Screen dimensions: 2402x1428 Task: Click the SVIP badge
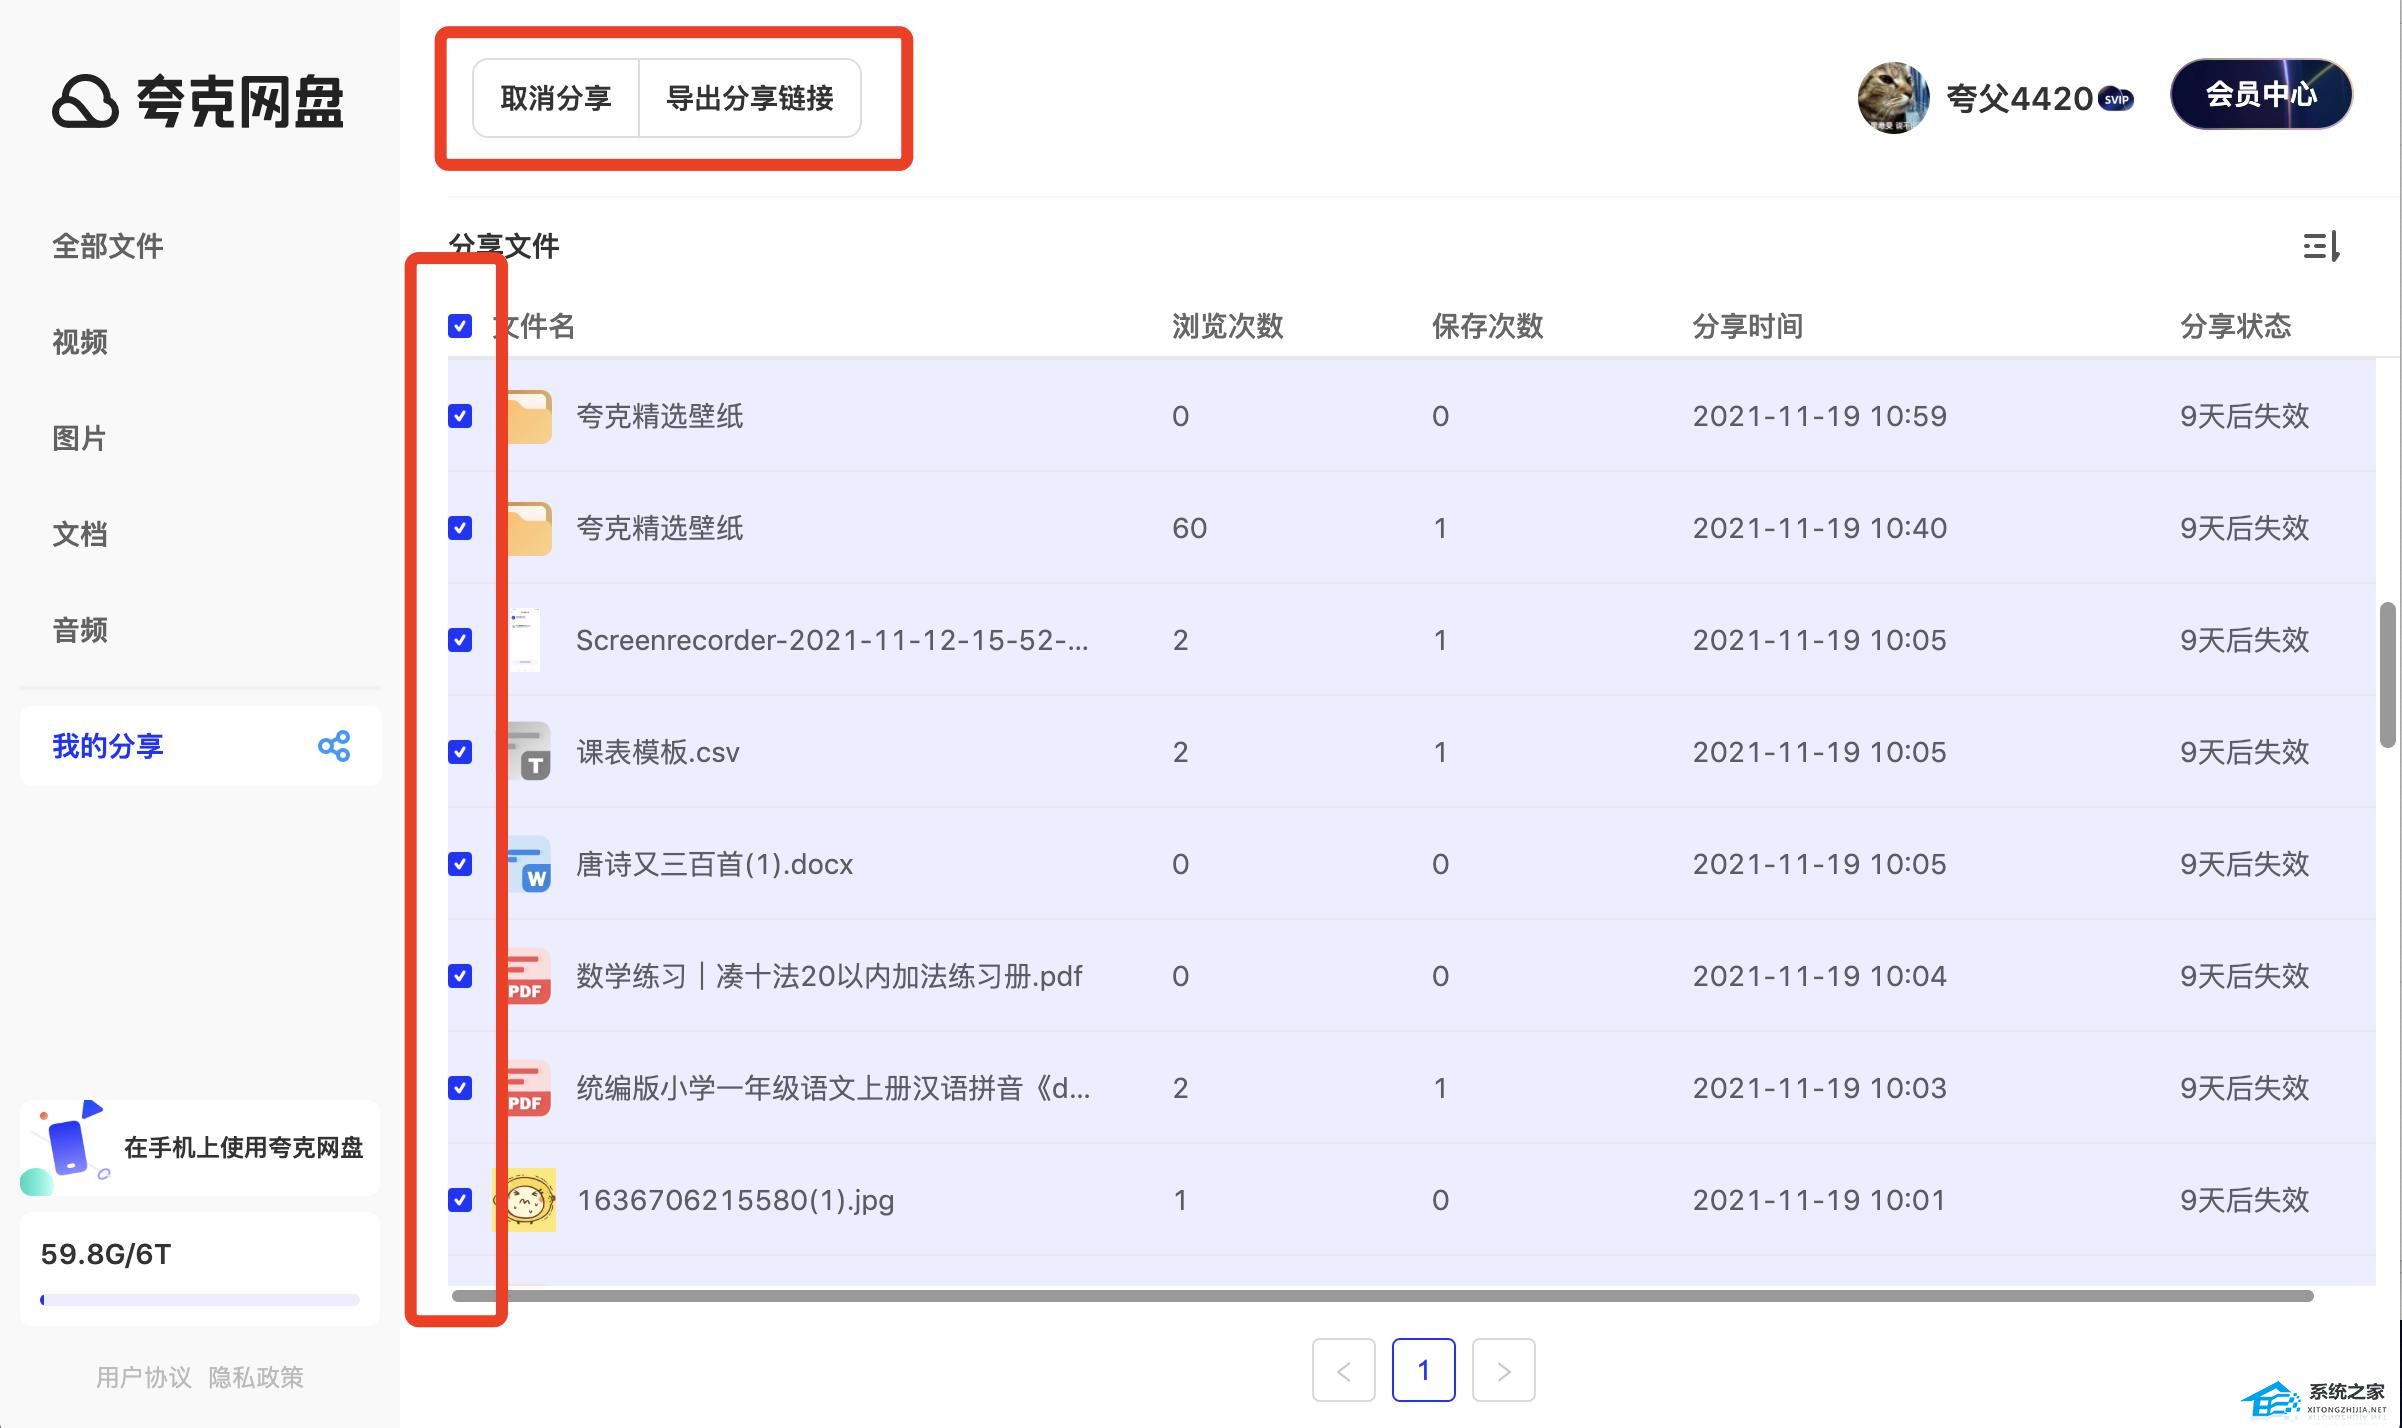(x=2116, y=99)
